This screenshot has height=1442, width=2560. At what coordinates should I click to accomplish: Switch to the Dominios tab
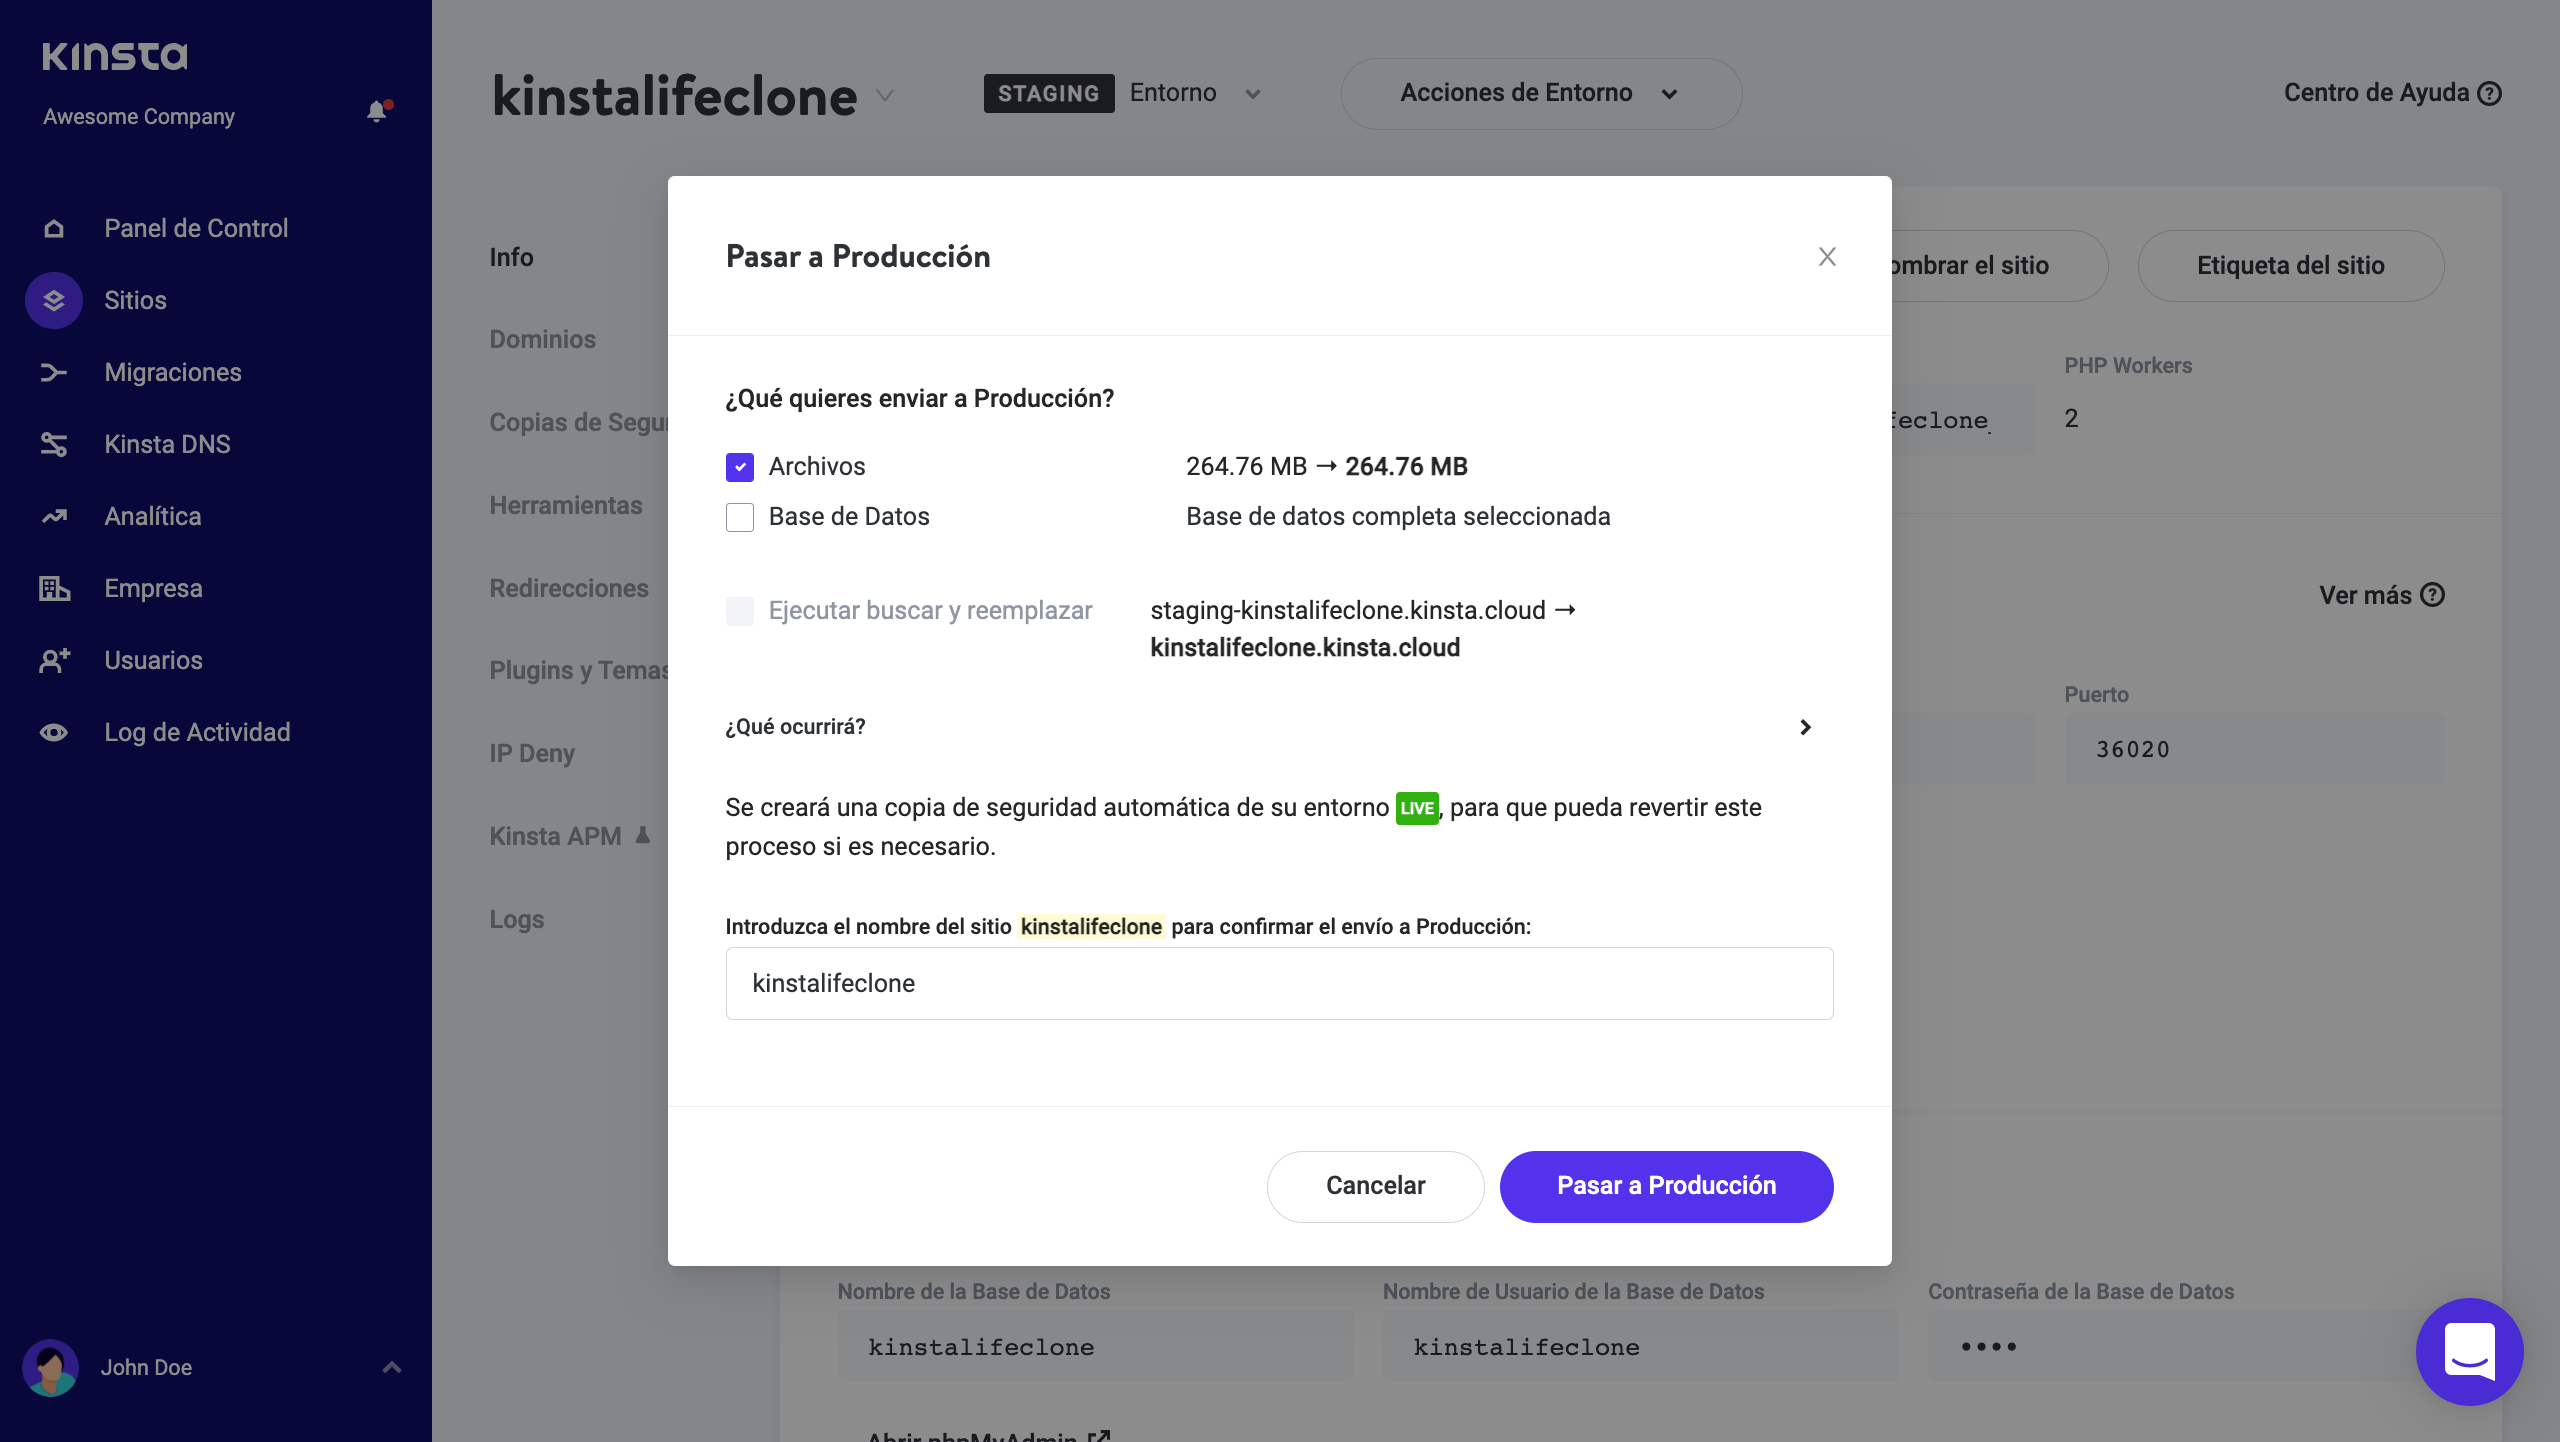pos(542,339)
